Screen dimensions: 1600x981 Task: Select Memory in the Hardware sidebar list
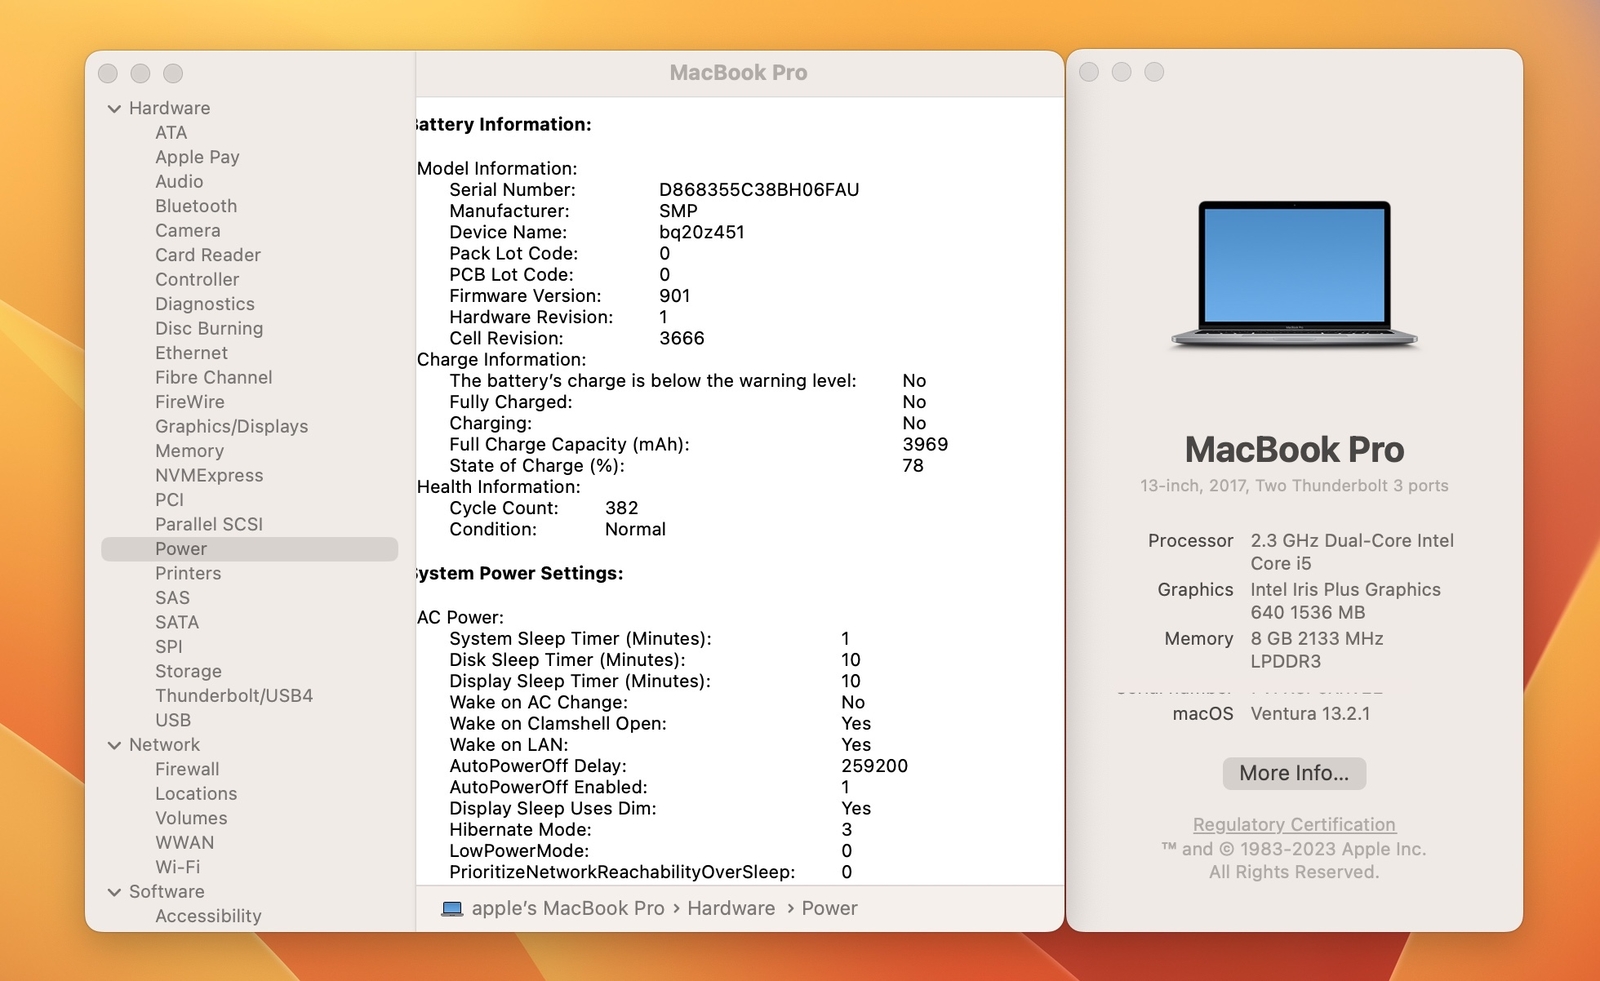point(189,451)
